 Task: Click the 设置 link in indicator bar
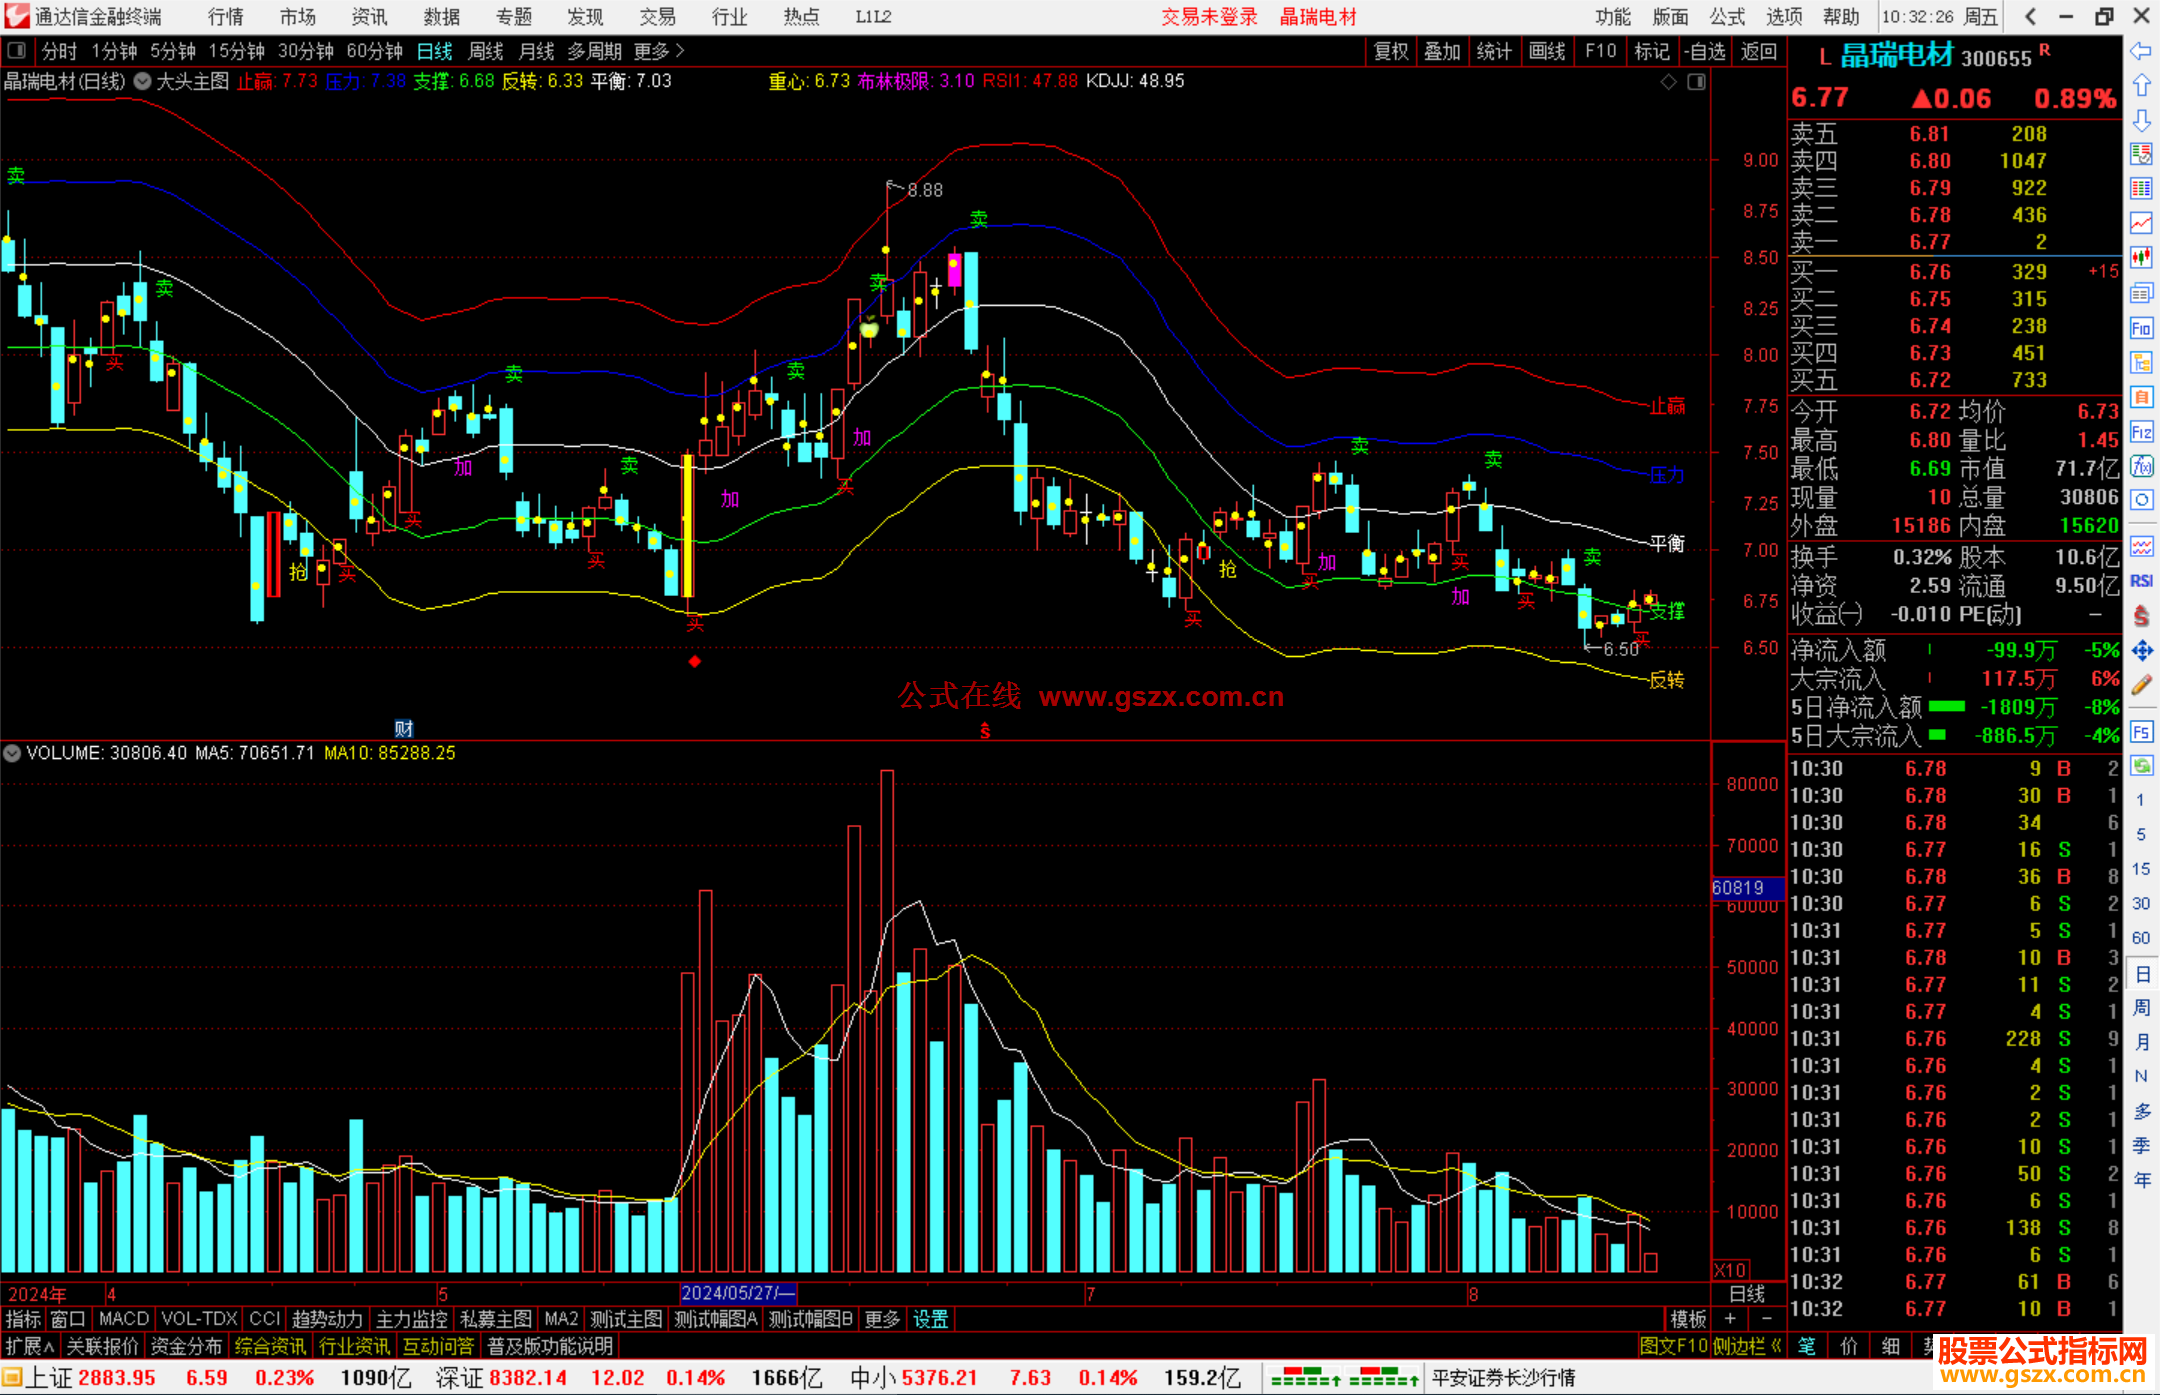[930, 1319]
